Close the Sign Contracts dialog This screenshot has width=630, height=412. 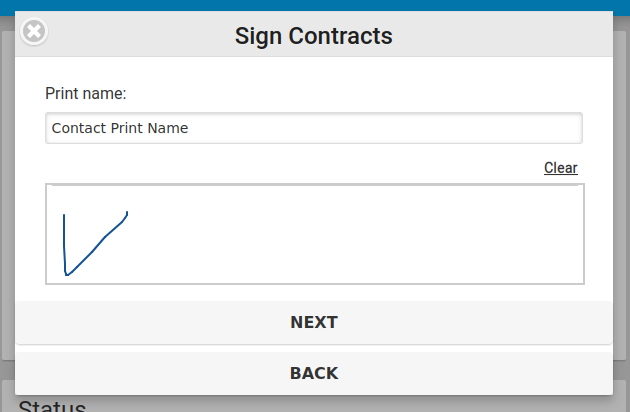[x=34, y=32]
